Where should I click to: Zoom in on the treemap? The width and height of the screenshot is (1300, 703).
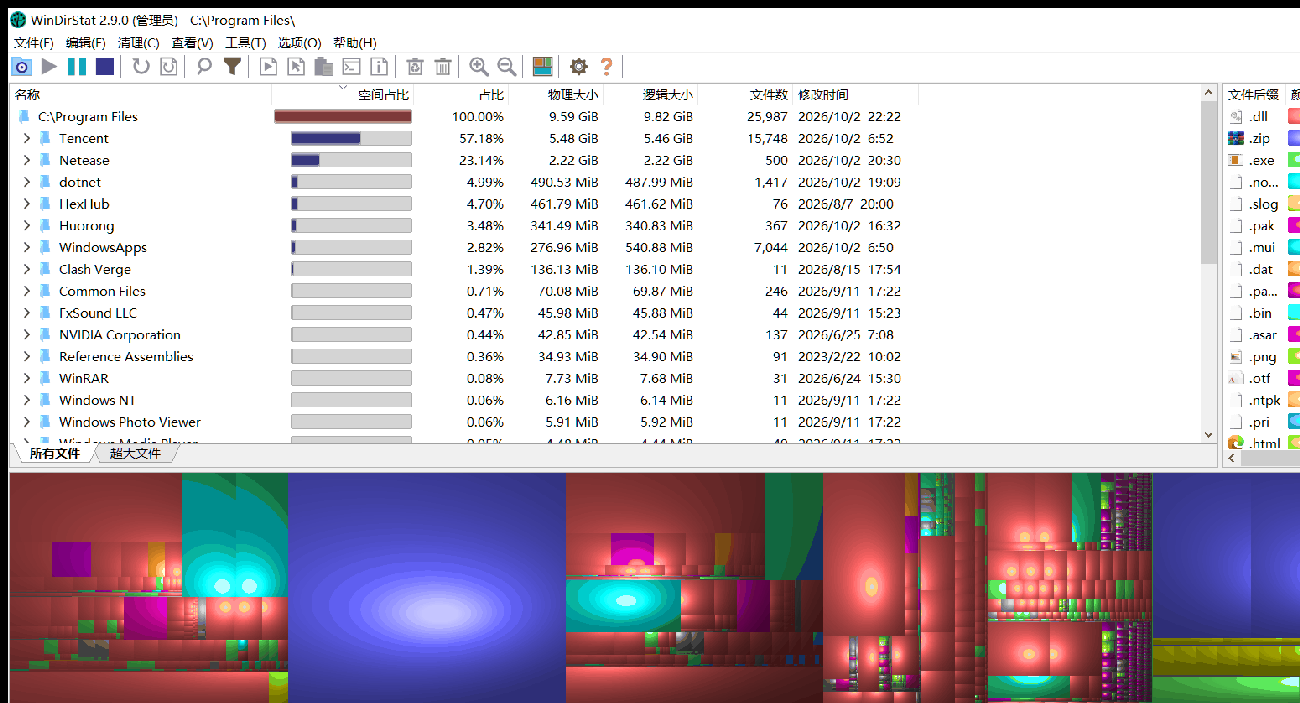[479, 66]
